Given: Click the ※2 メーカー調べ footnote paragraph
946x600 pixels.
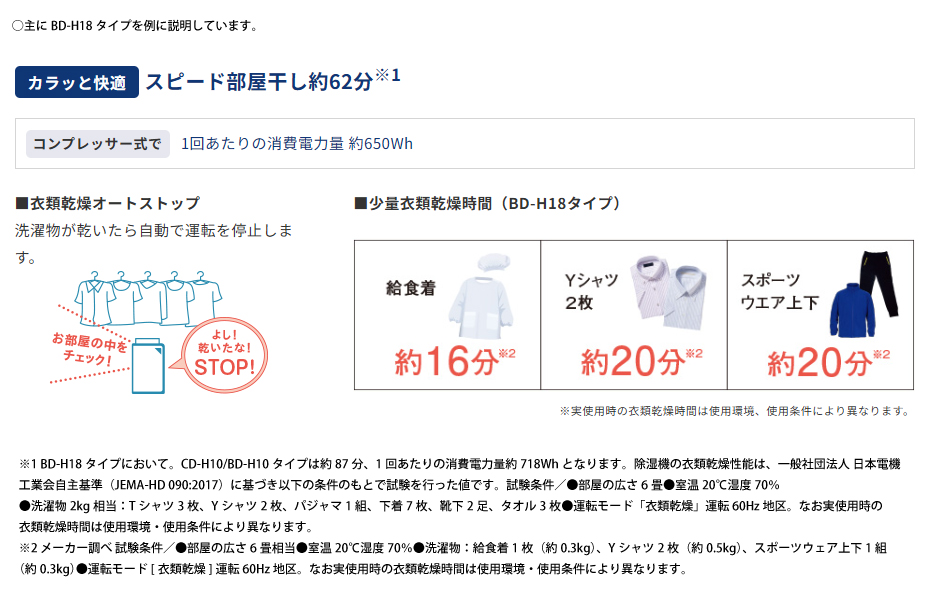Looking at the screenshot, I should pyautogui.click(x=452, y=558).
